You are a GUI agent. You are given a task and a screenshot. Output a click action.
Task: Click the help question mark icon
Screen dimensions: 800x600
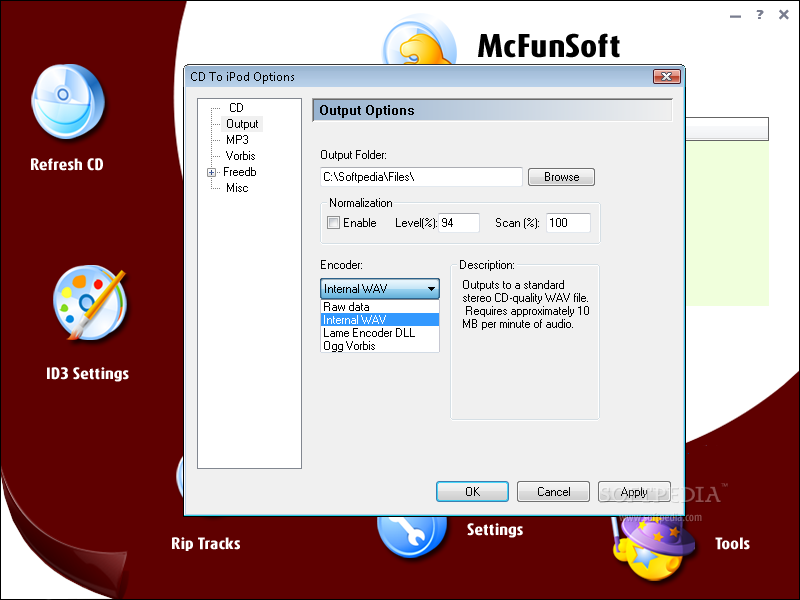[x=760, y=14]
